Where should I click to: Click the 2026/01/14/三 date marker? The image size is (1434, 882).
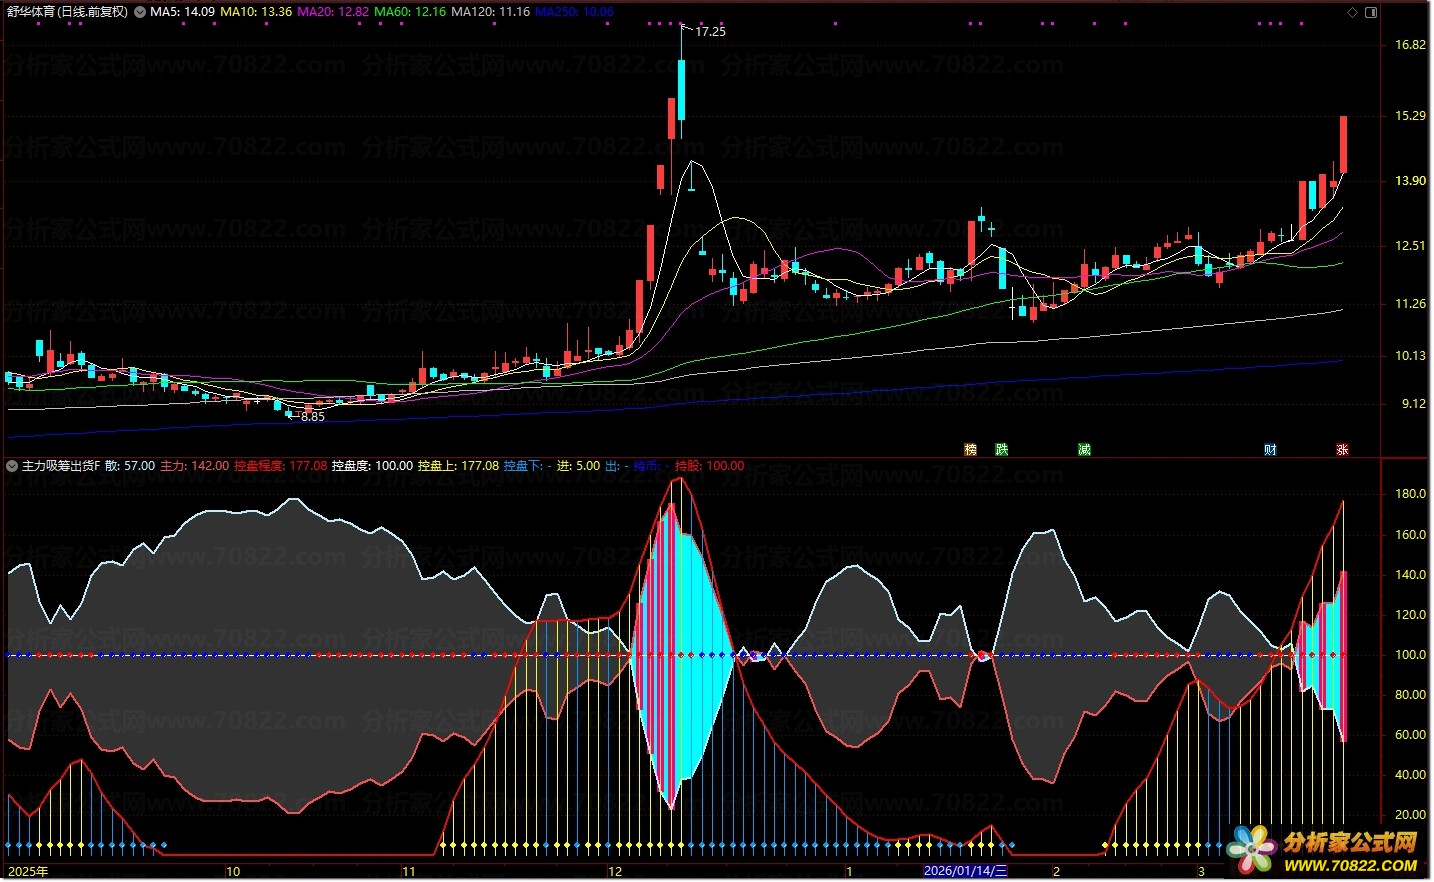965,872
